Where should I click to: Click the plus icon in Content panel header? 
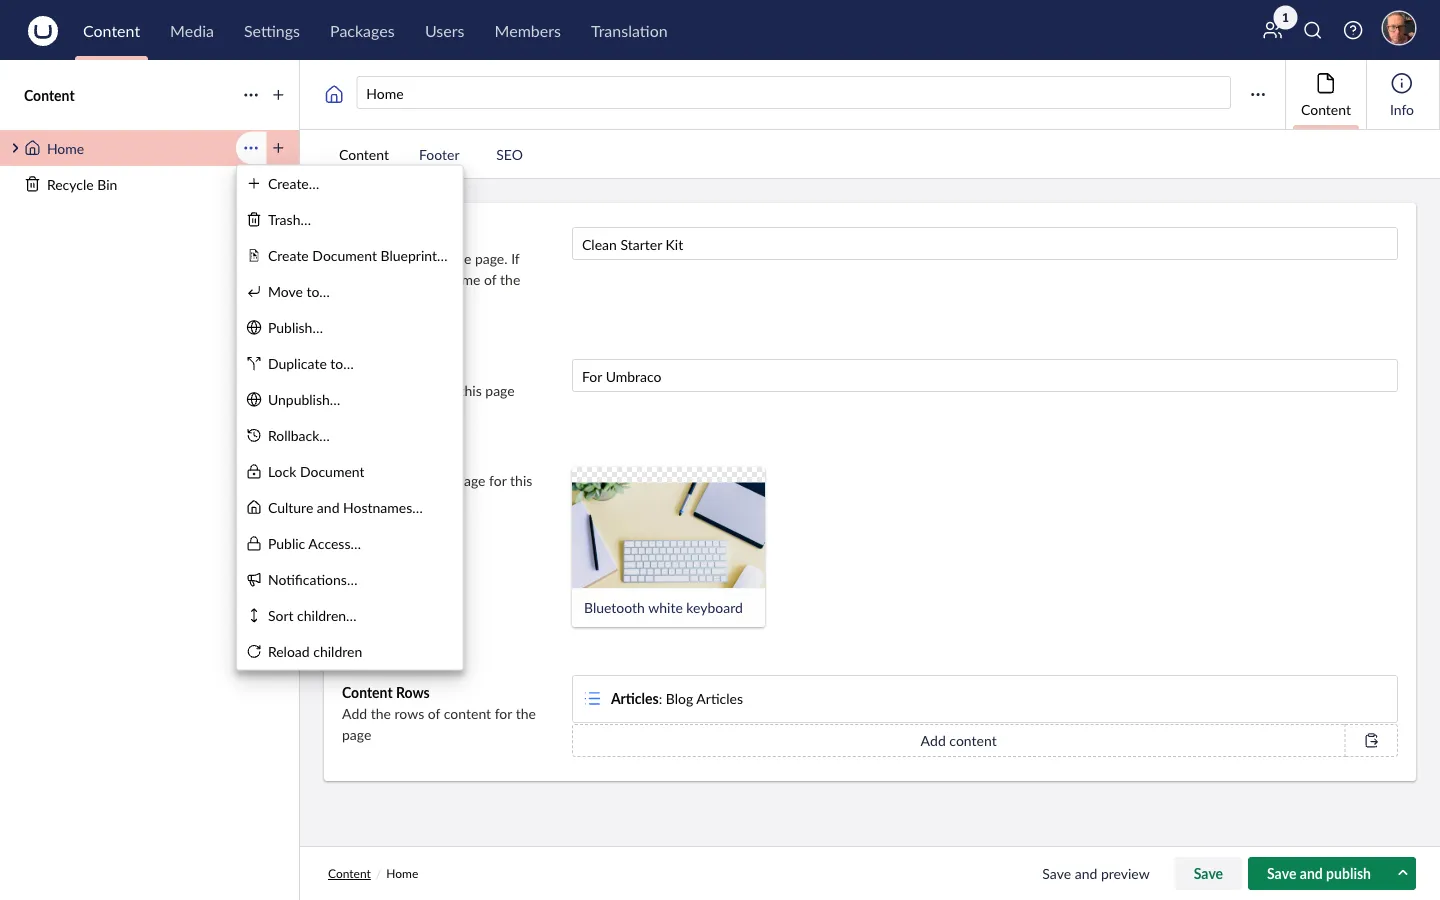(278, 95)
